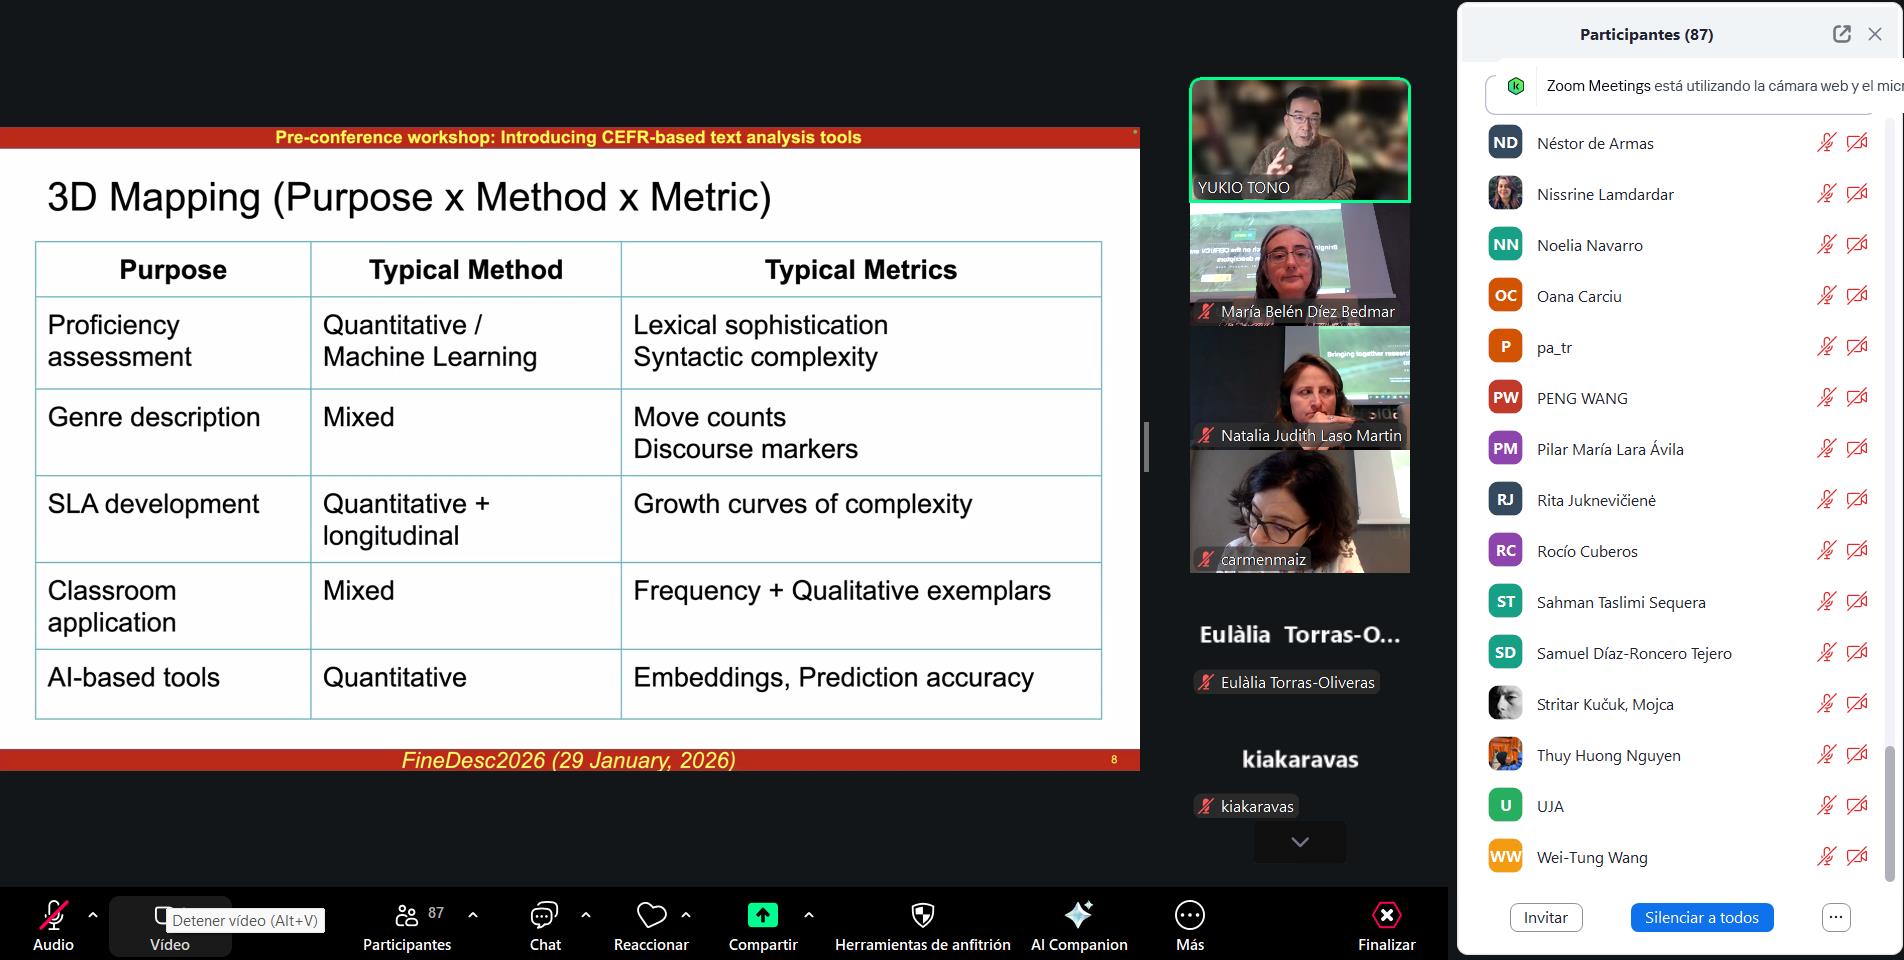The height and width of the screenshot is (960, 1904).
Task: Click the red Finalizar meeting icon
Action: [x=1386, y=915]
